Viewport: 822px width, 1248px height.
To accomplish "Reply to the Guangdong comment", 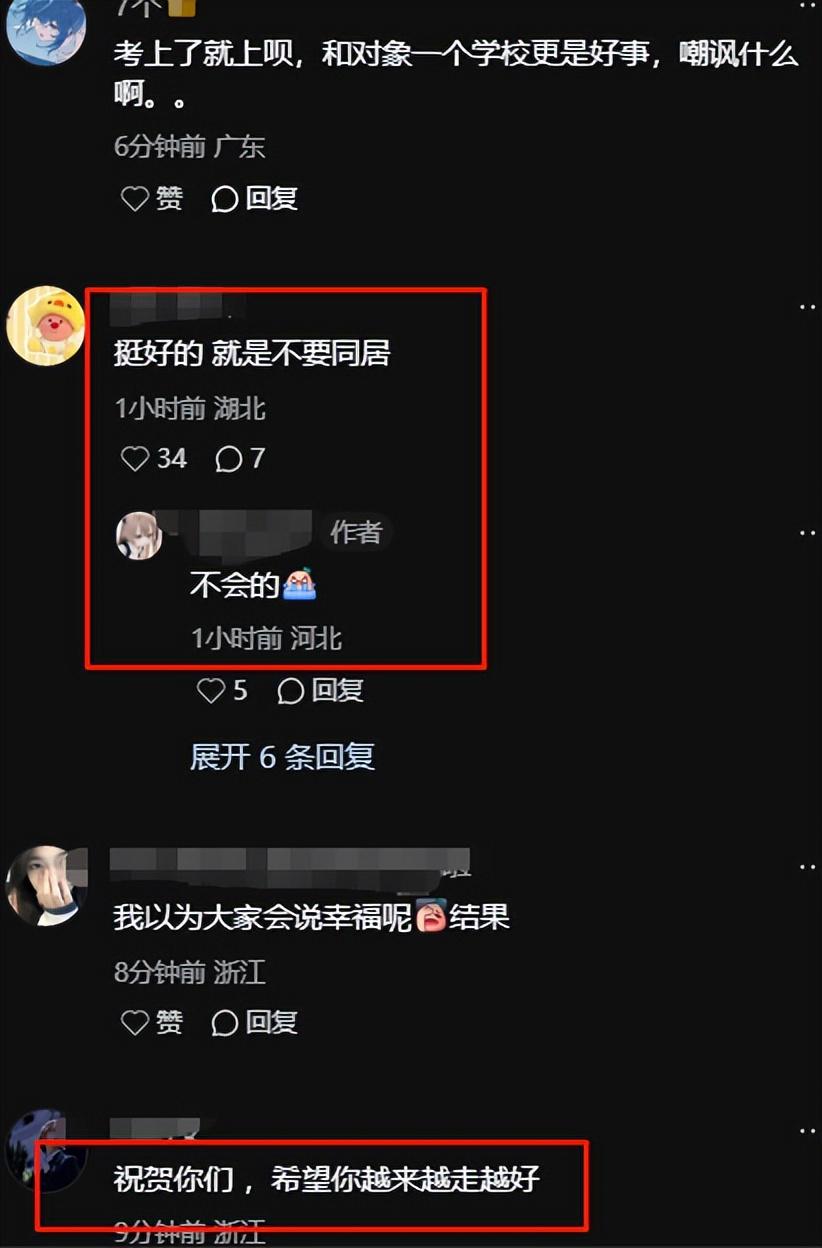I will 255,198.
